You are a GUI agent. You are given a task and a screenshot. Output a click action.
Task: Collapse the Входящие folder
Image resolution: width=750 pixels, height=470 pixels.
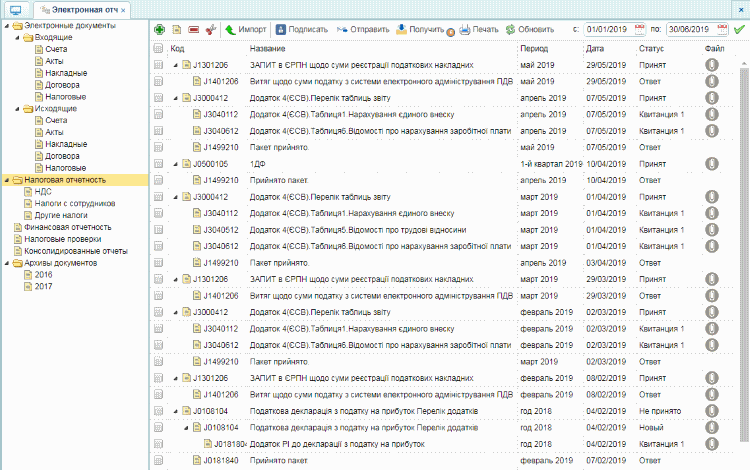click(17, 38)
